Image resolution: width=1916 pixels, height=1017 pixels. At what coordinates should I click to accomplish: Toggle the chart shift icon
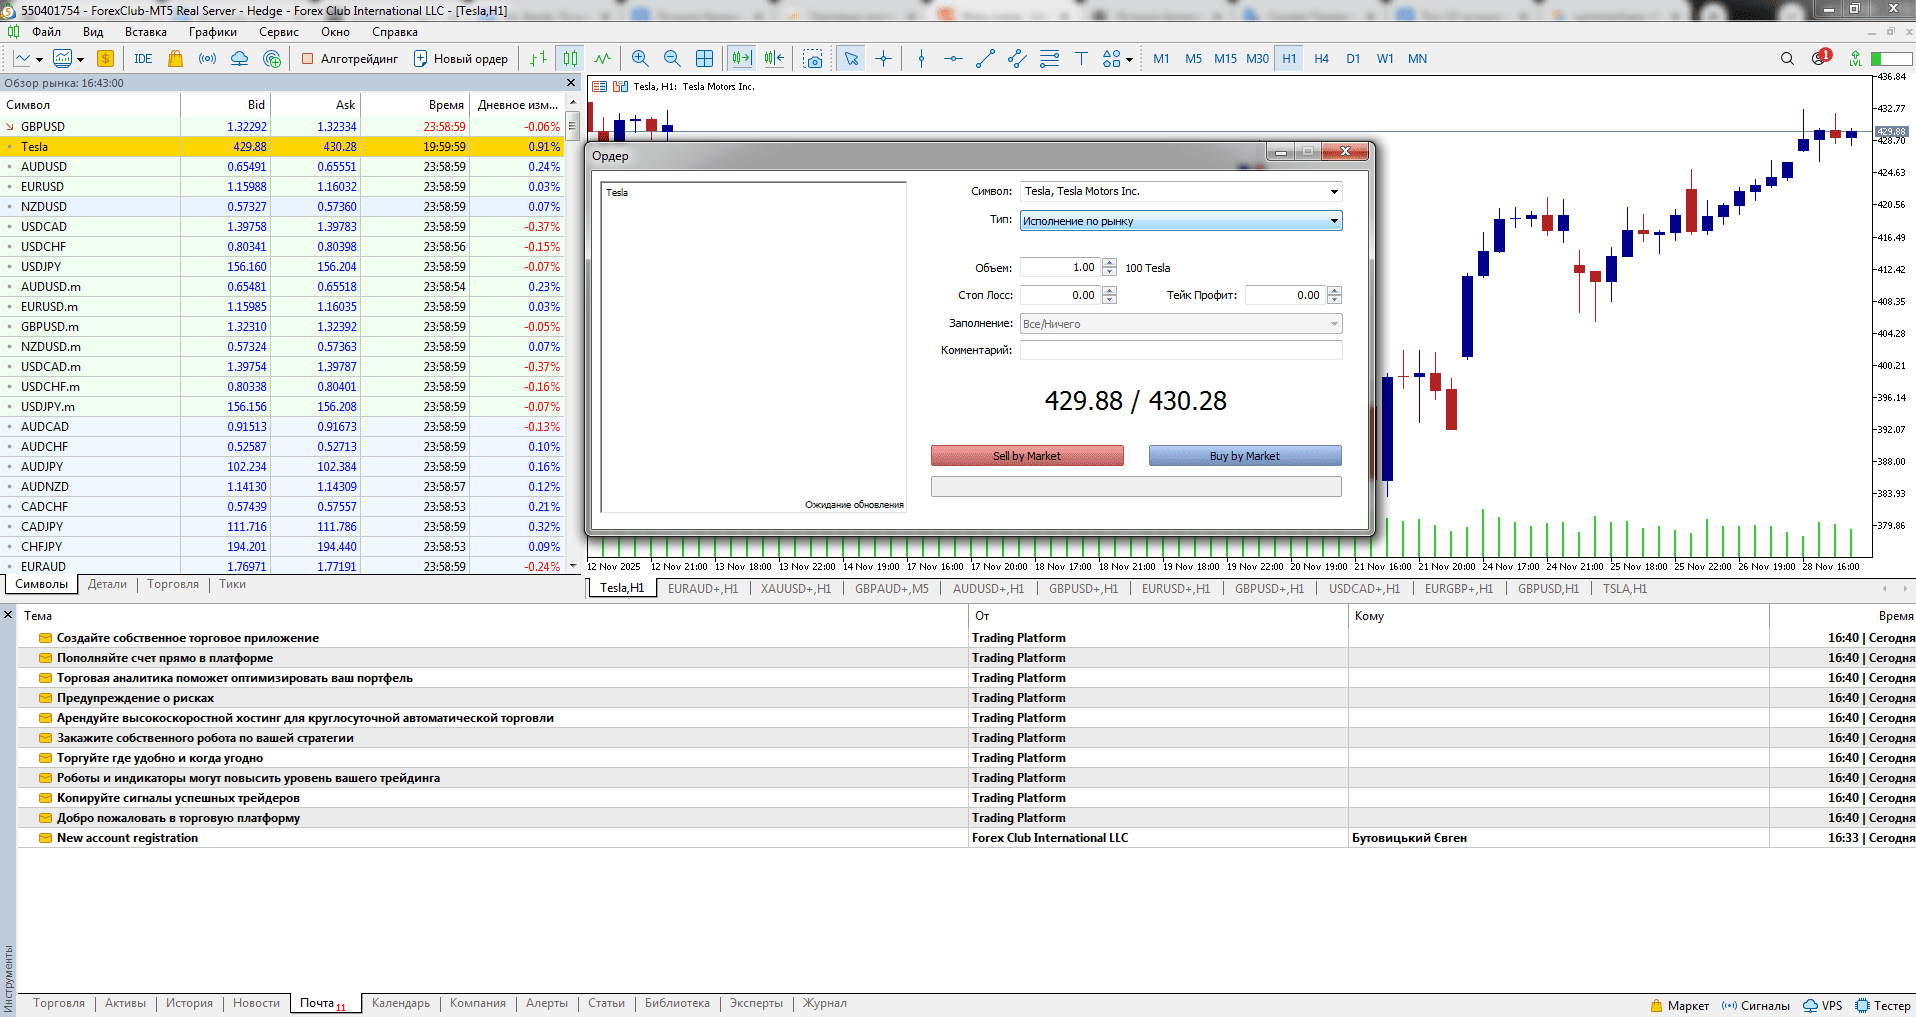tap(774, 59)
